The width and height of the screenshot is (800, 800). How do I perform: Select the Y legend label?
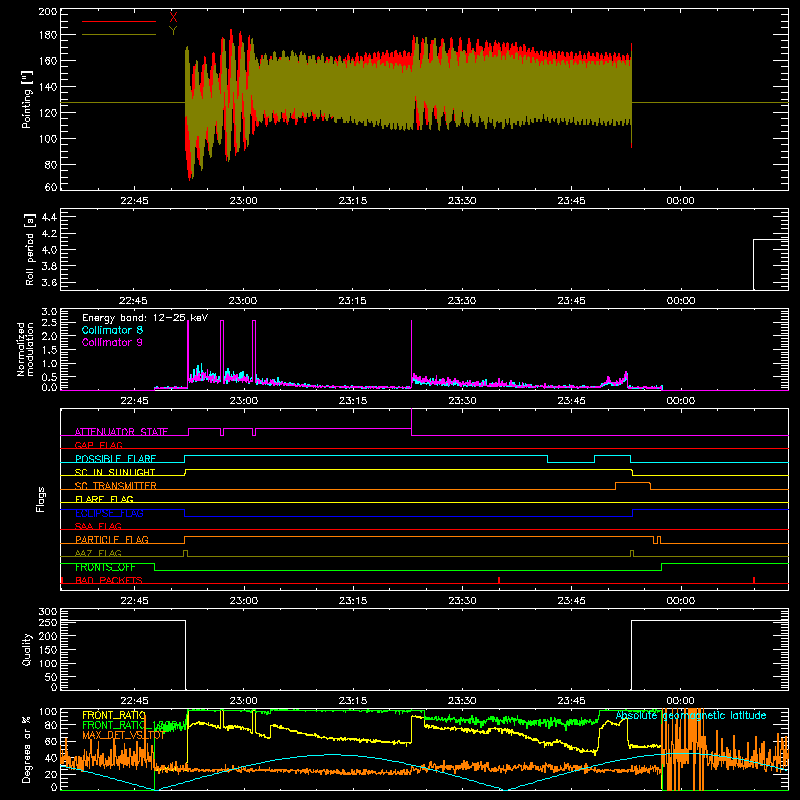point(173,31)
